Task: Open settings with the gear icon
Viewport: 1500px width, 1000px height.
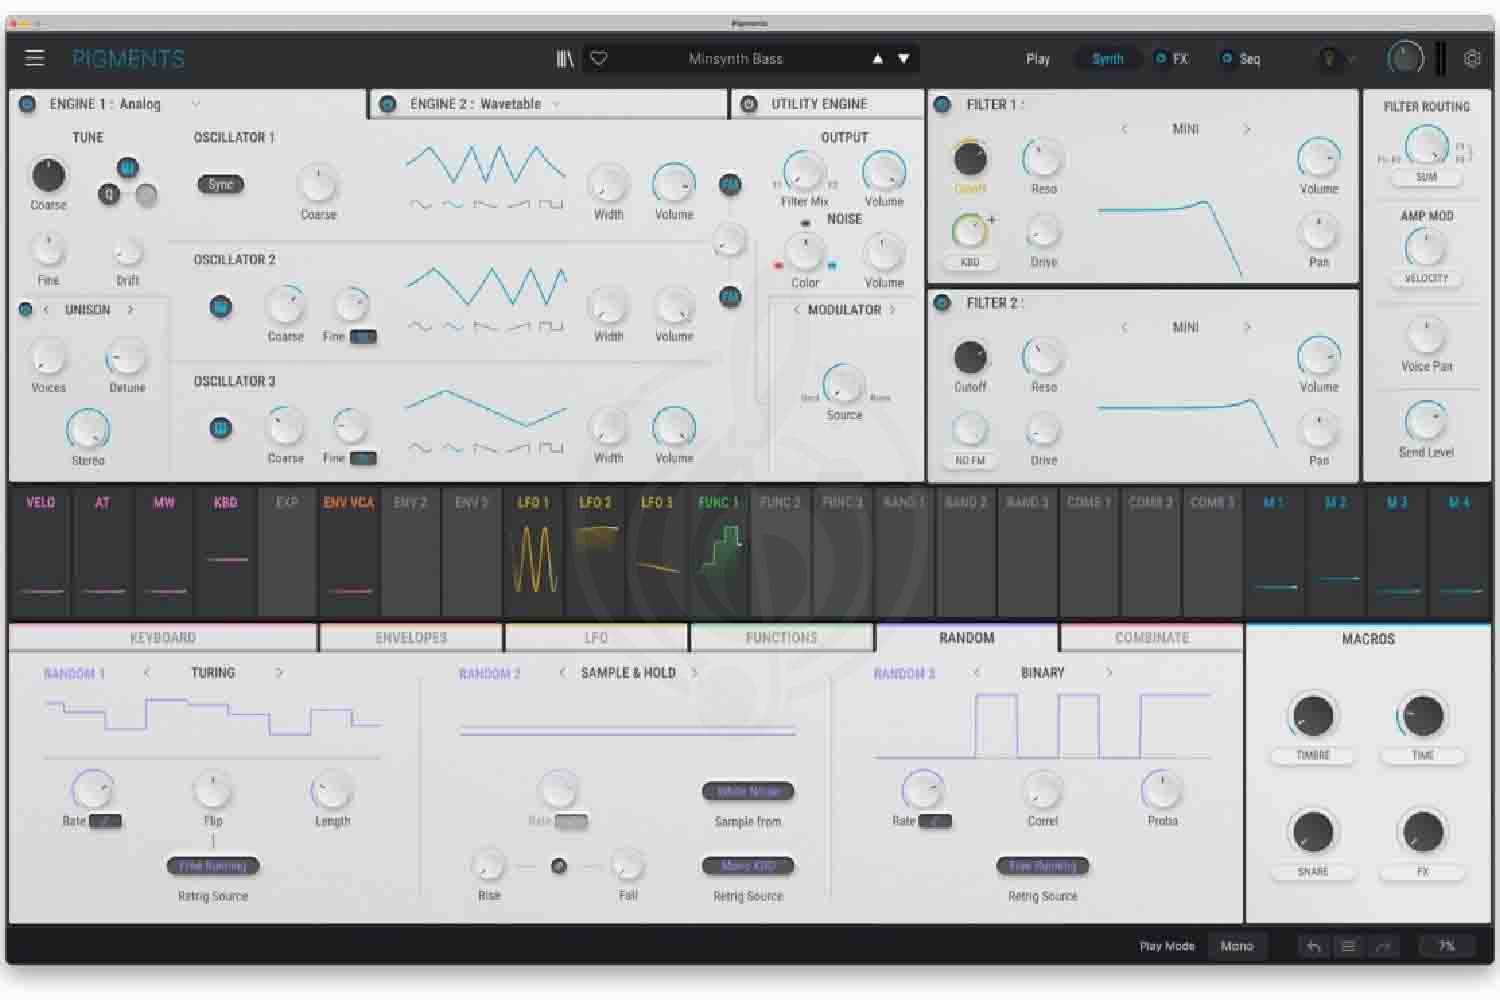Action: (1472, 59)
